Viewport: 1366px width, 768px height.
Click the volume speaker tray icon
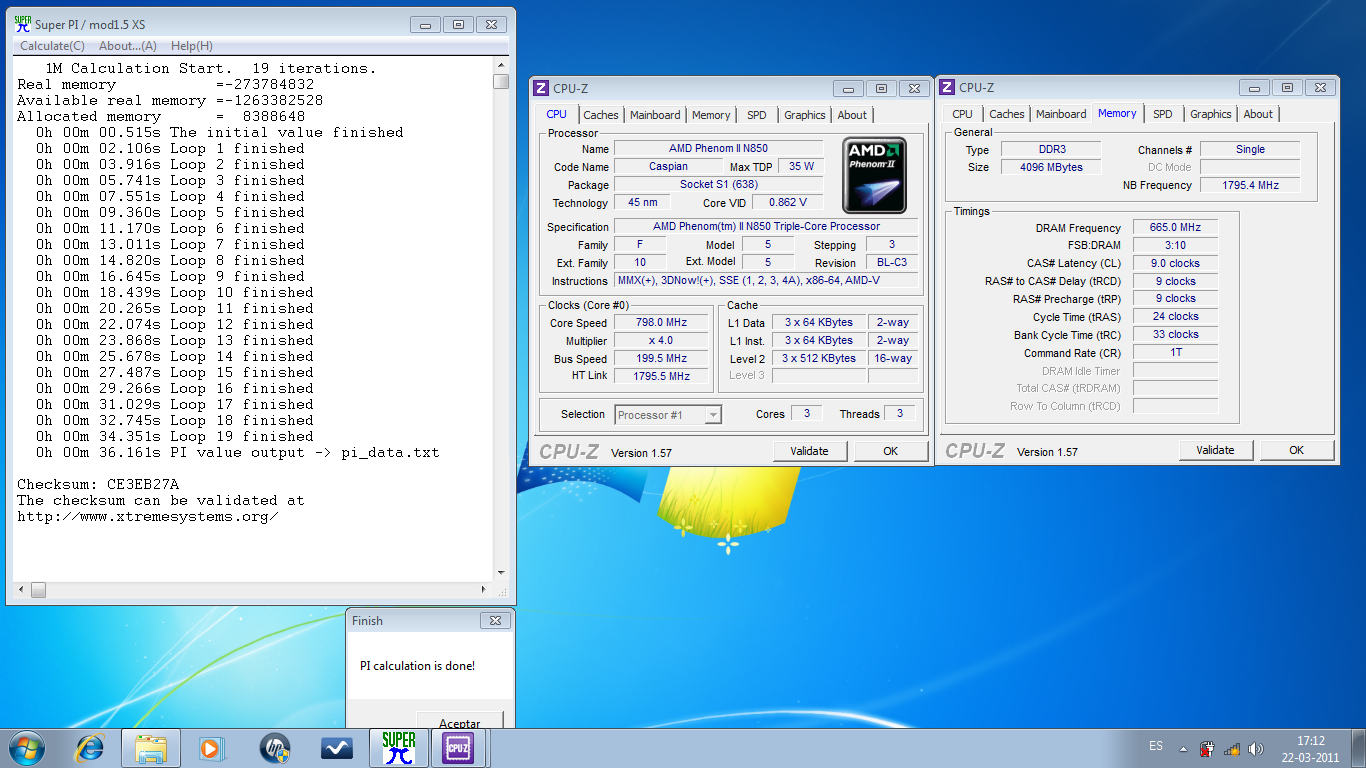(x=1256, y=748)
